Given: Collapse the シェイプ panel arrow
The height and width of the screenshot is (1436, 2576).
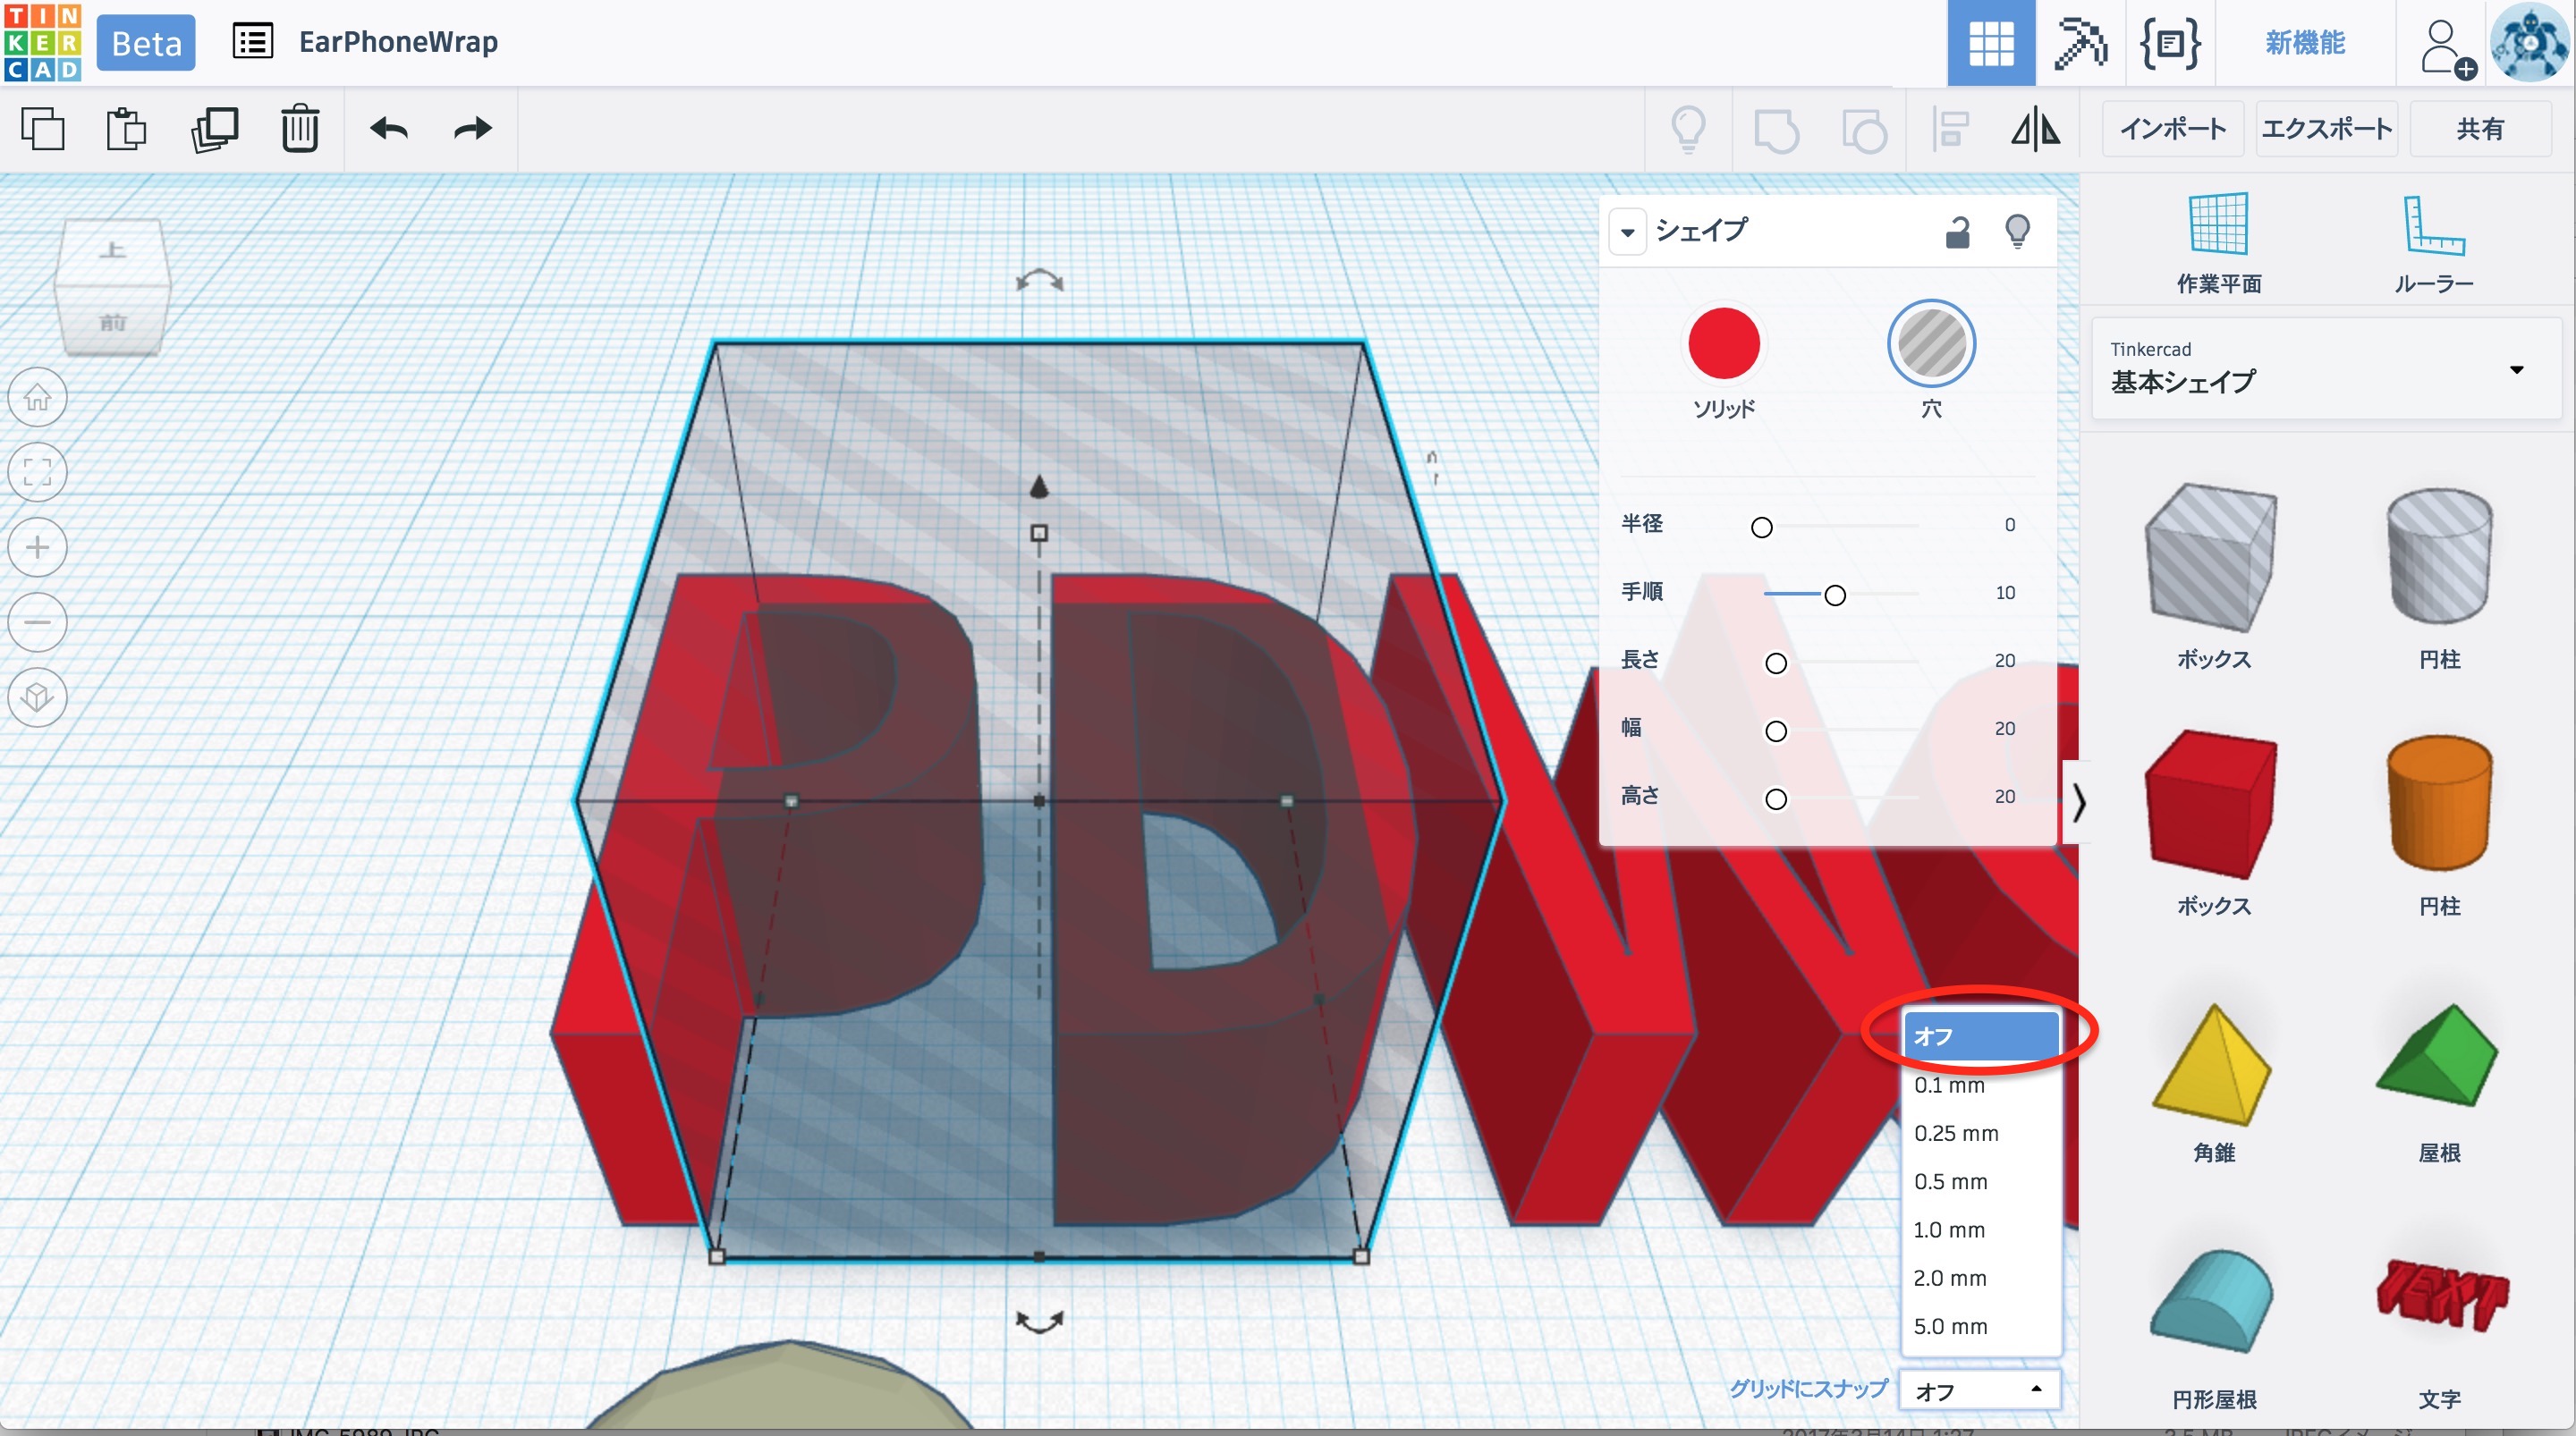Looking at the screenshot, I should click(x=1627, y=232).
